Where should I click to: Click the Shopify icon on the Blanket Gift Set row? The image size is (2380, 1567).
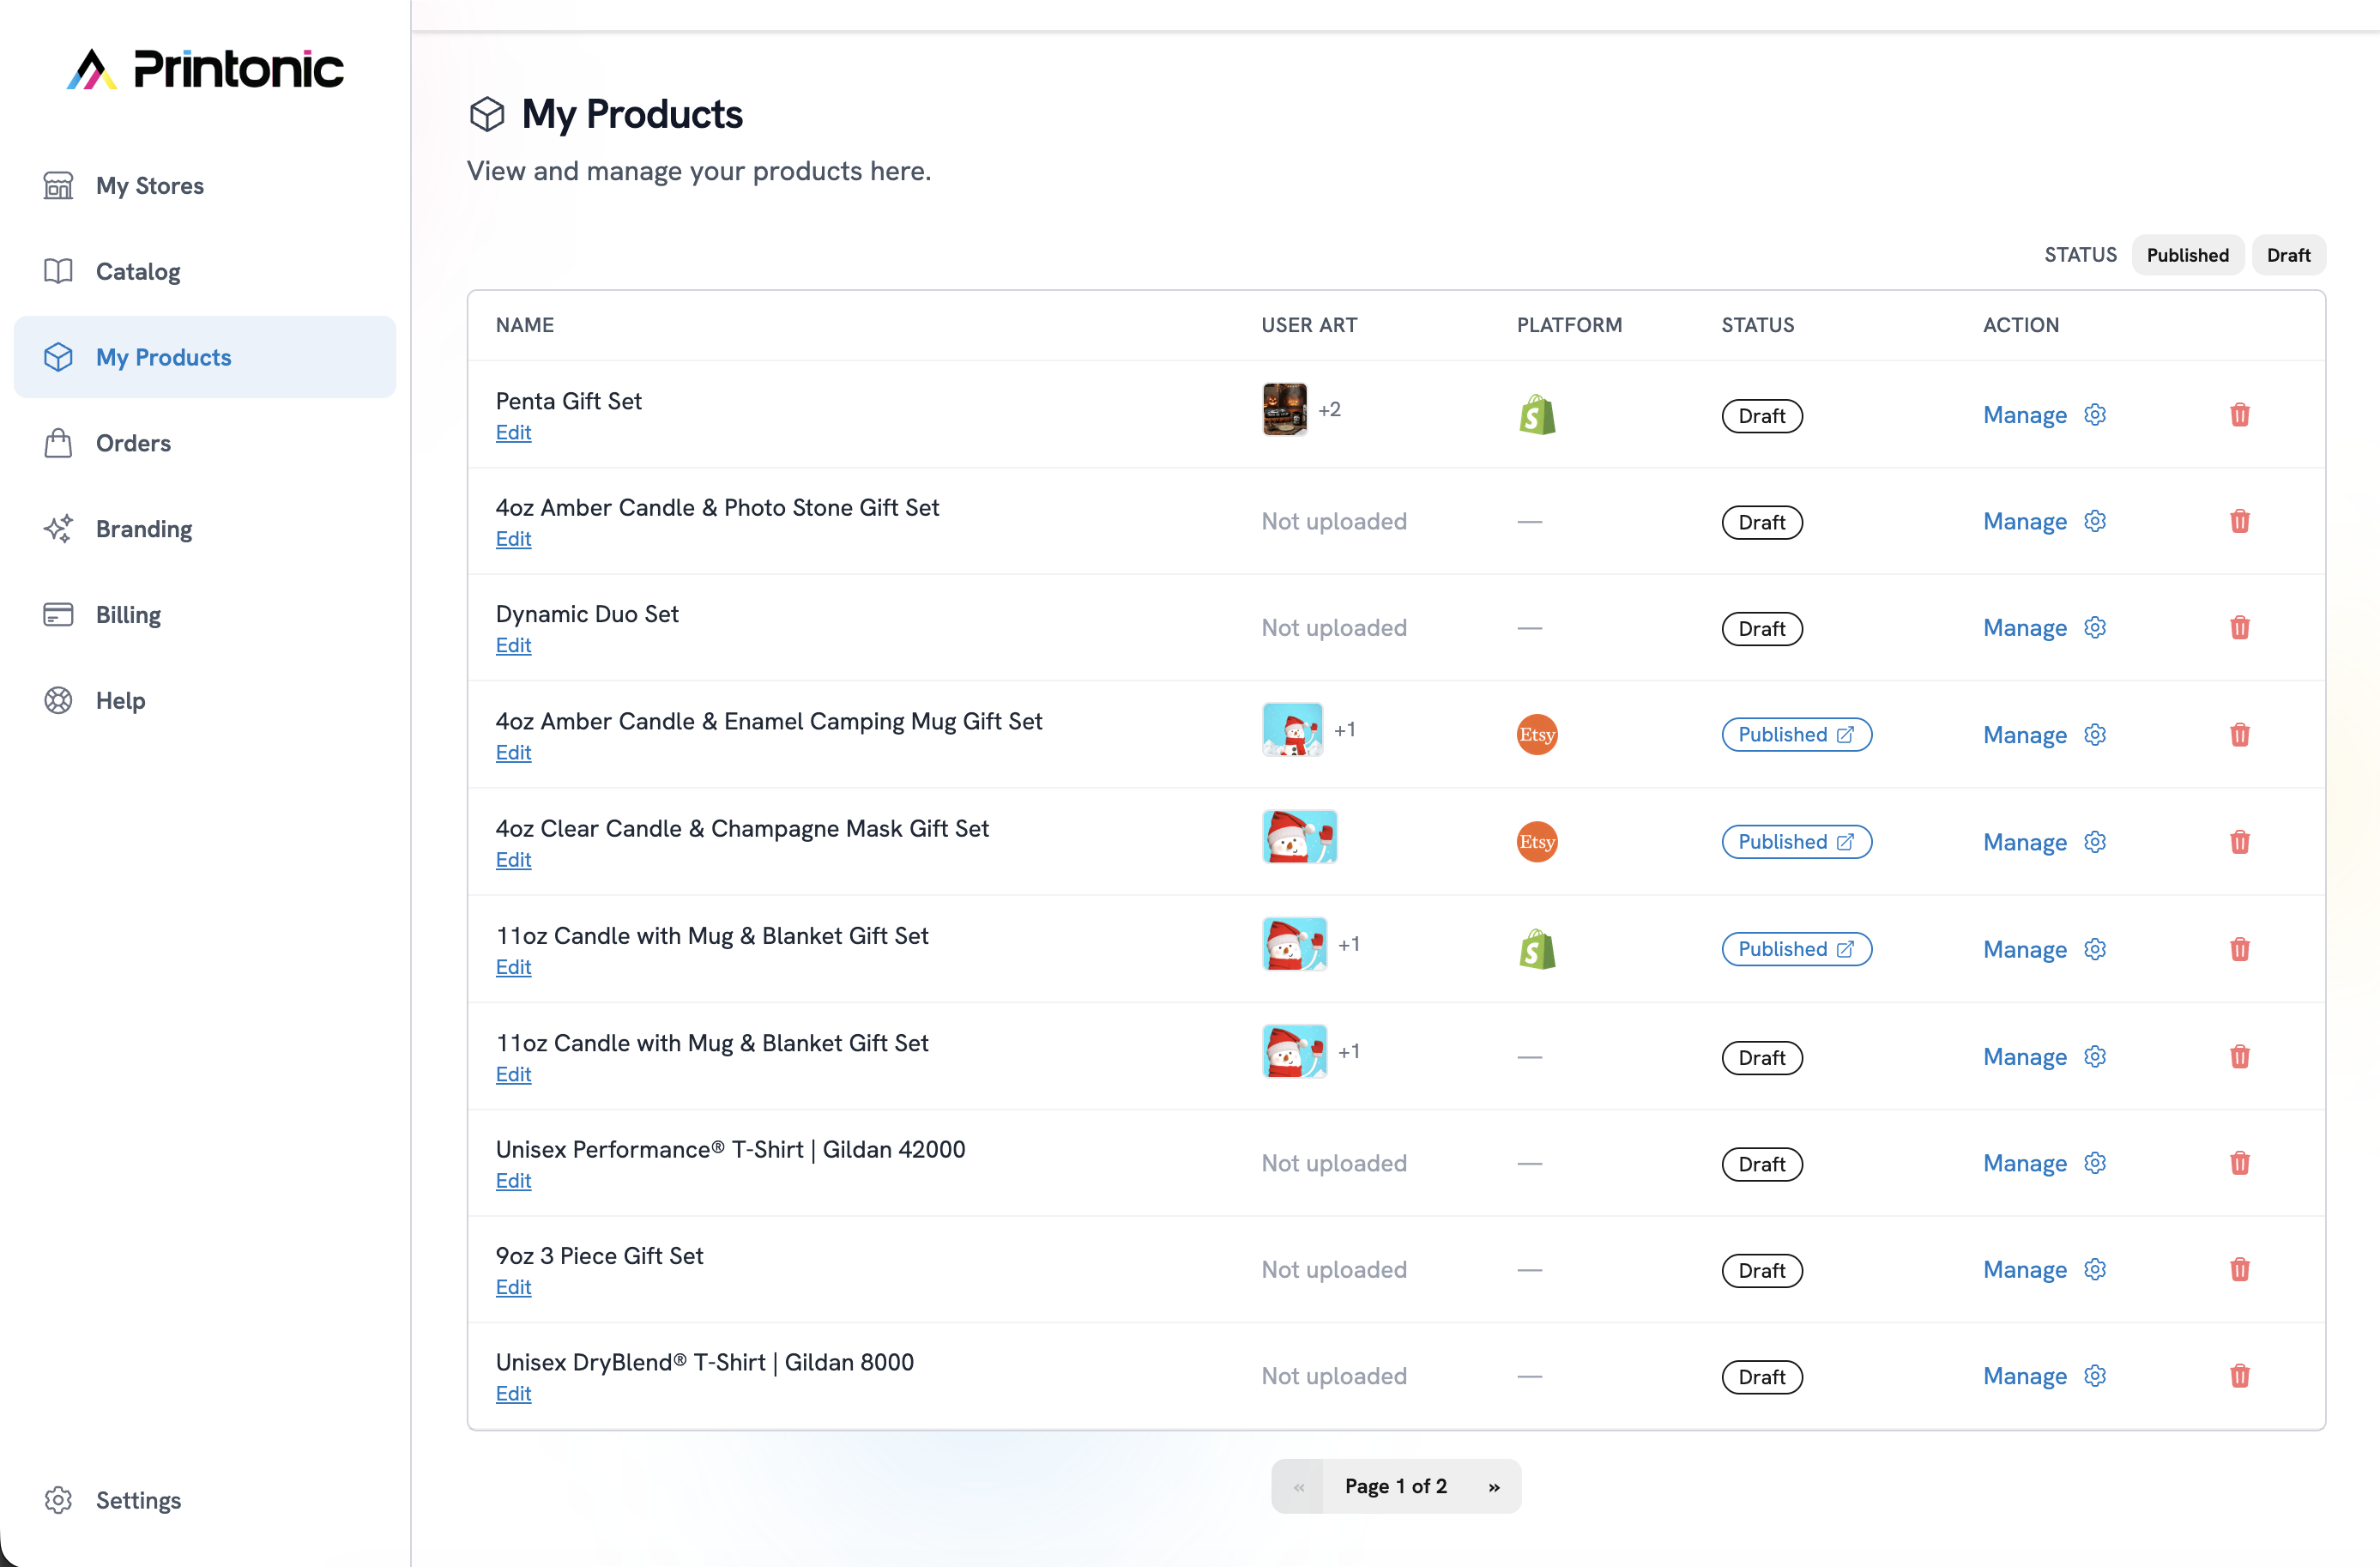[1537, 948]
